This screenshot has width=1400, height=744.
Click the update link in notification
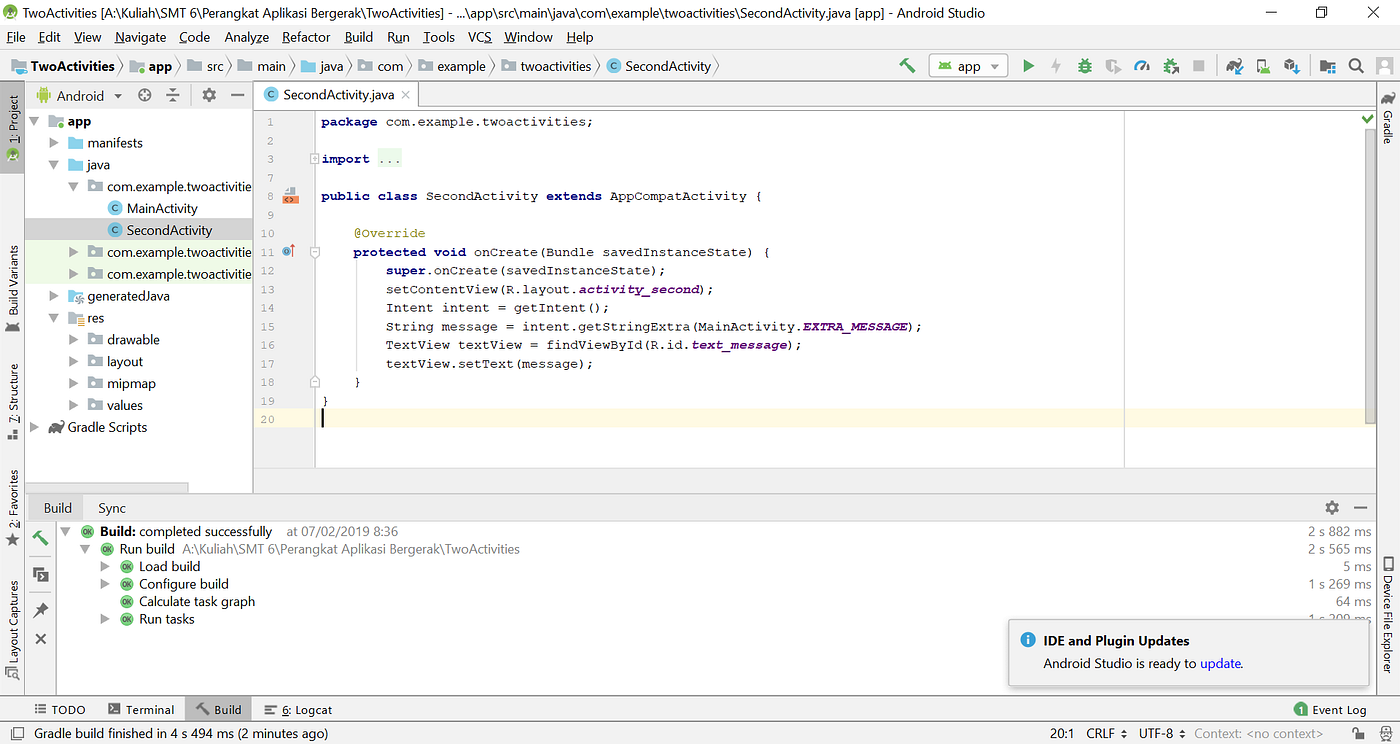tap(1221, 663)
